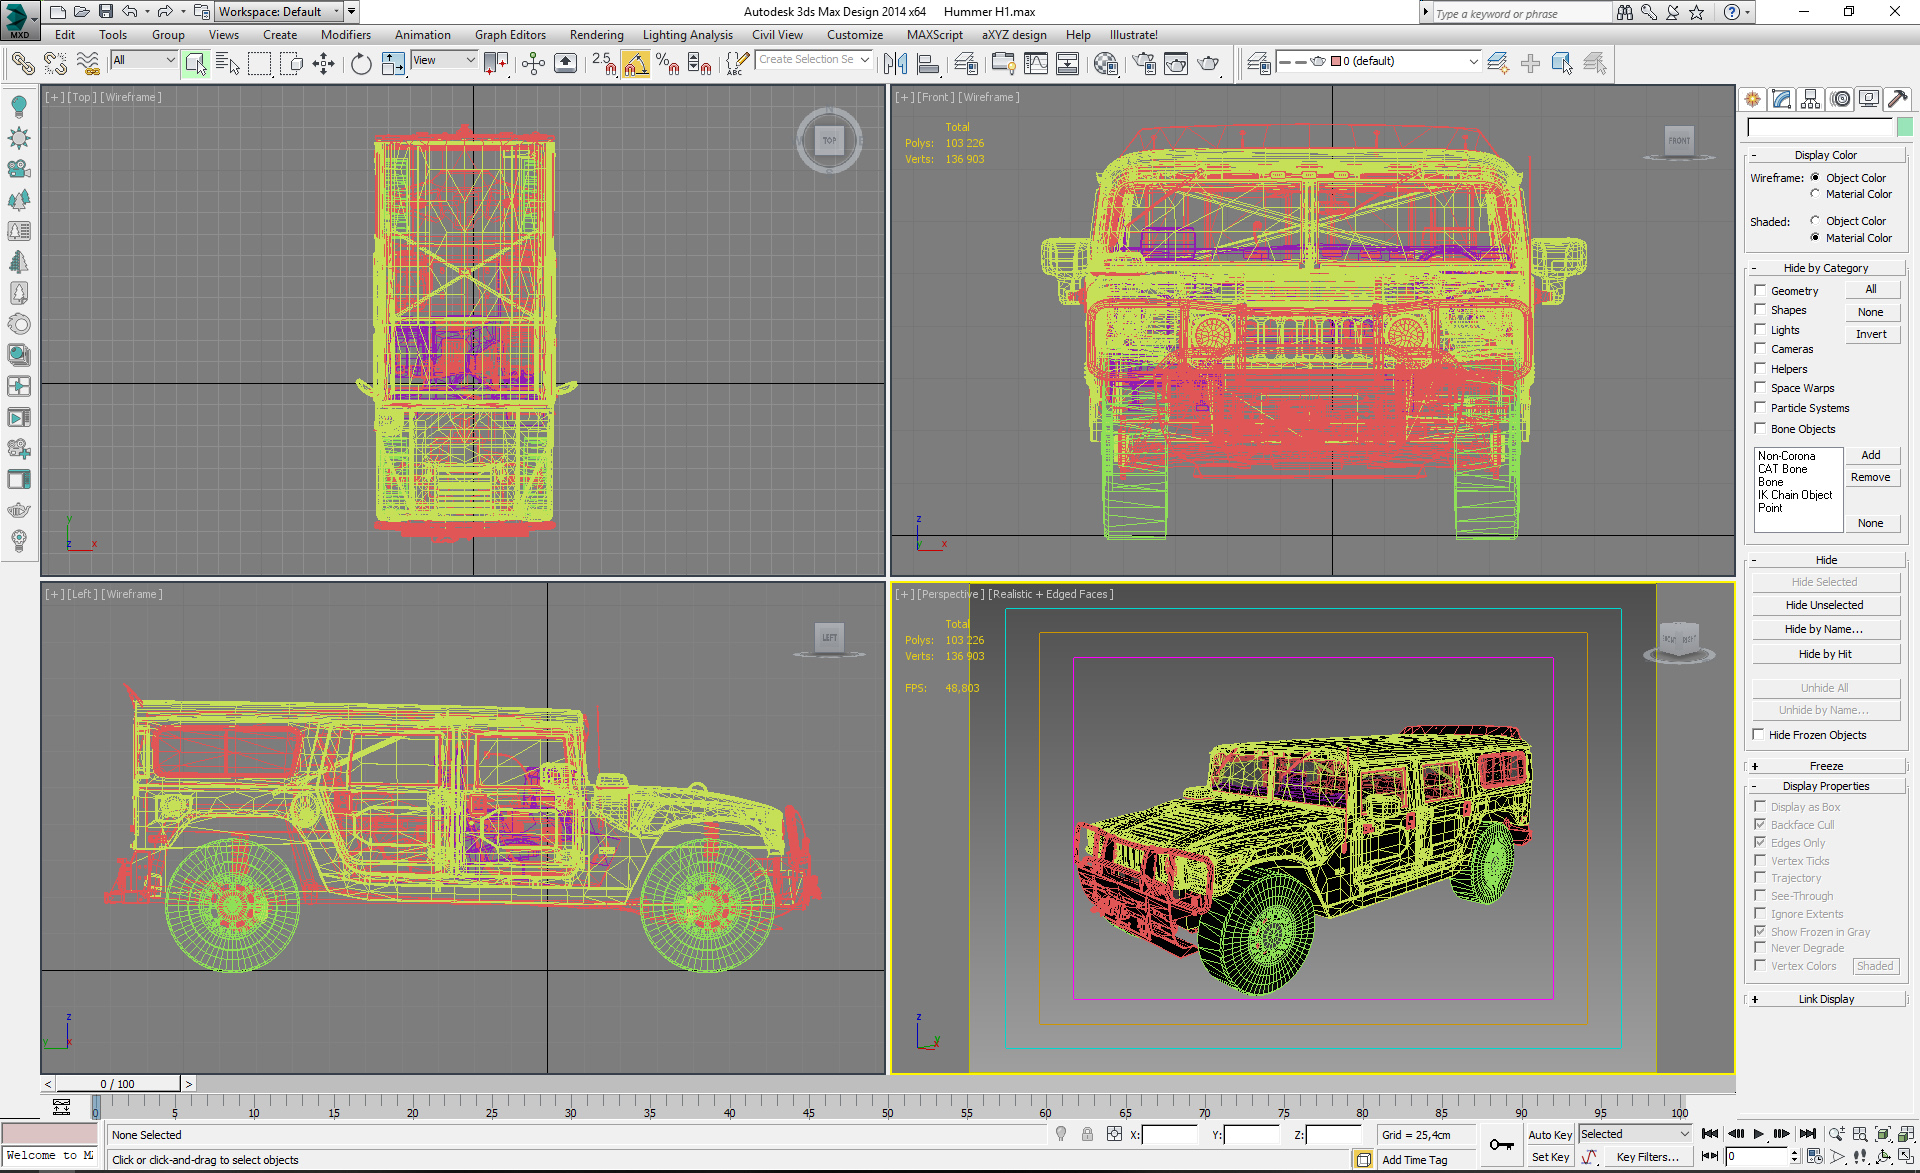Open the Rendering menu
The height and width of the screenshot is (1173, 1920).
[x=596, y=35]
